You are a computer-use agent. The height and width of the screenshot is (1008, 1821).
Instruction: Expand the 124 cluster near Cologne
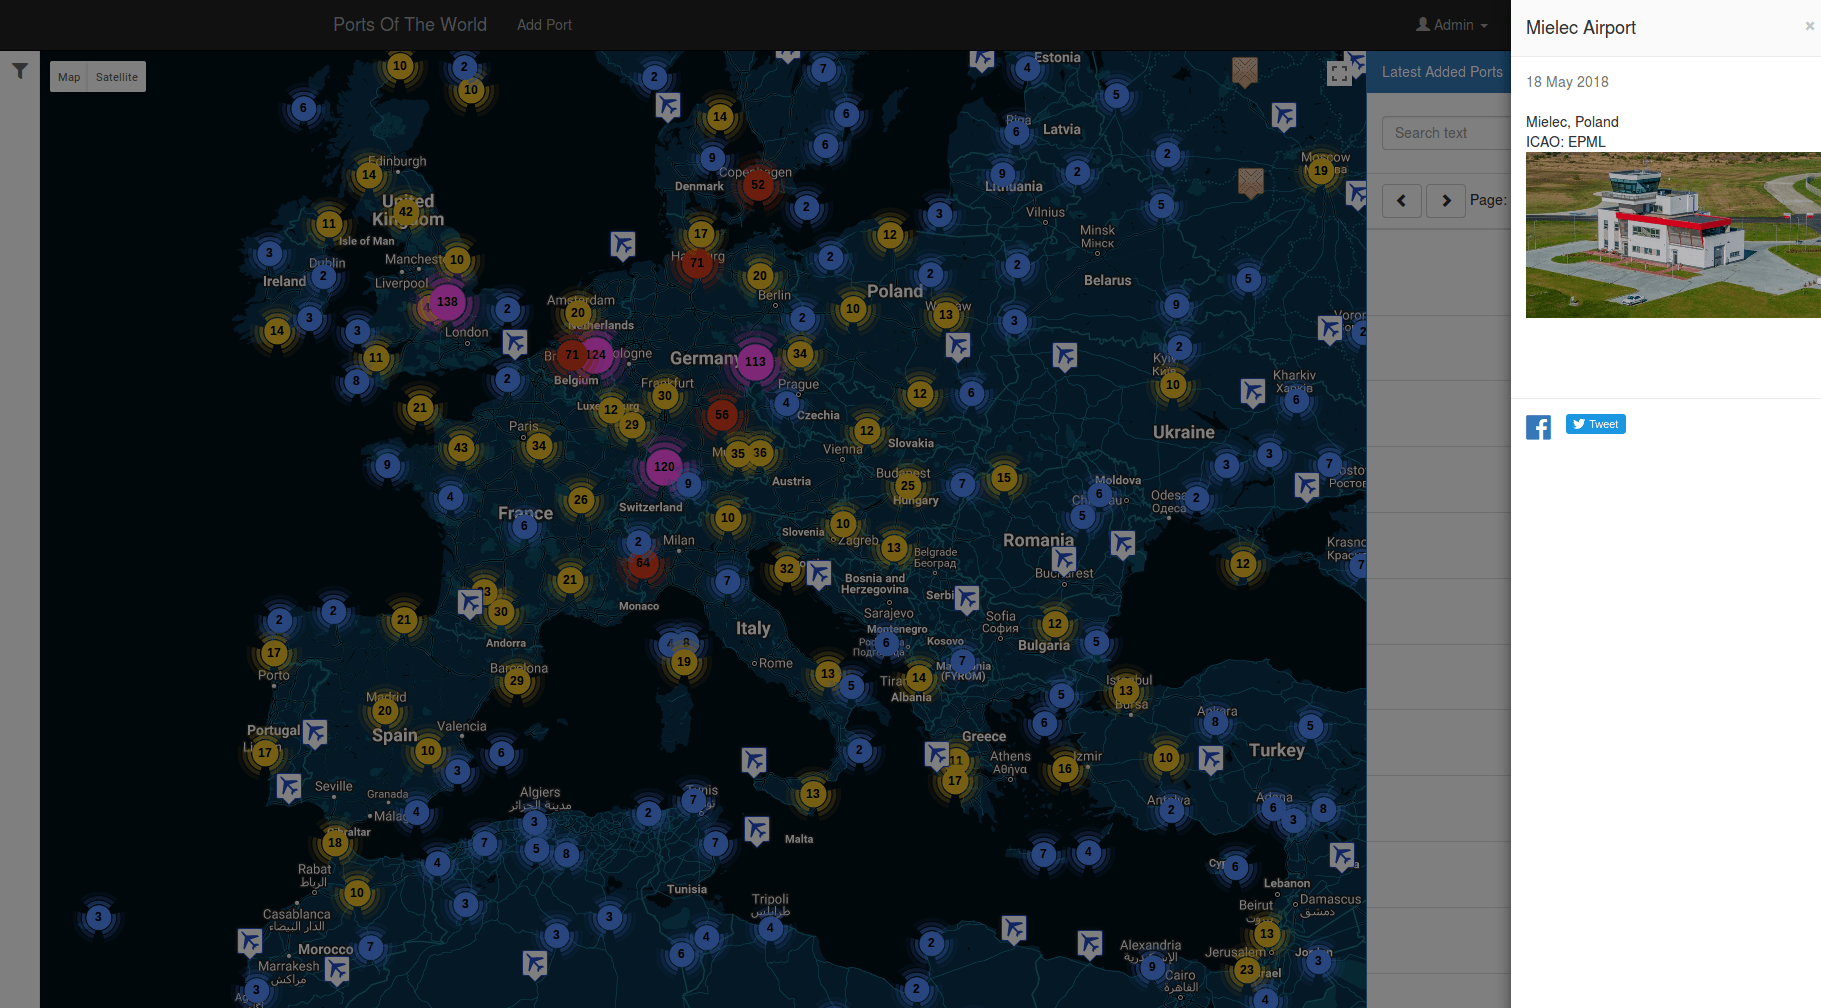click(x=596, y=354)
